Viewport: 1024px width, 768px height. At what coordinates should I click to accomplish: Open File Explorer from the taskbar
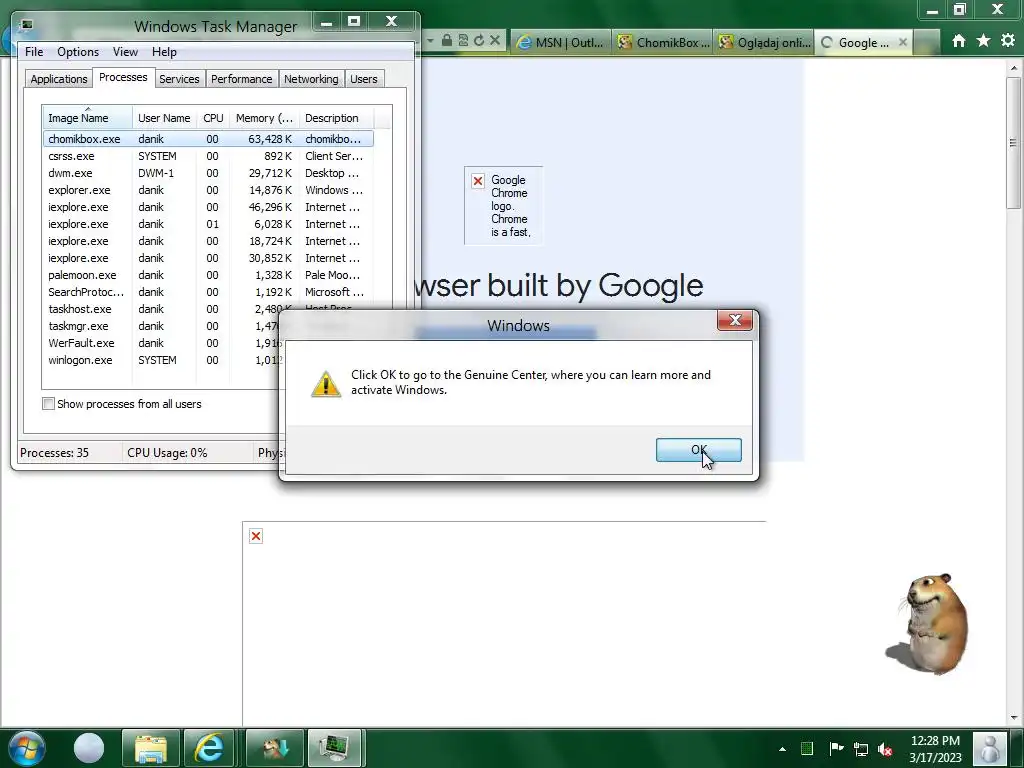(x=150, y=748)
